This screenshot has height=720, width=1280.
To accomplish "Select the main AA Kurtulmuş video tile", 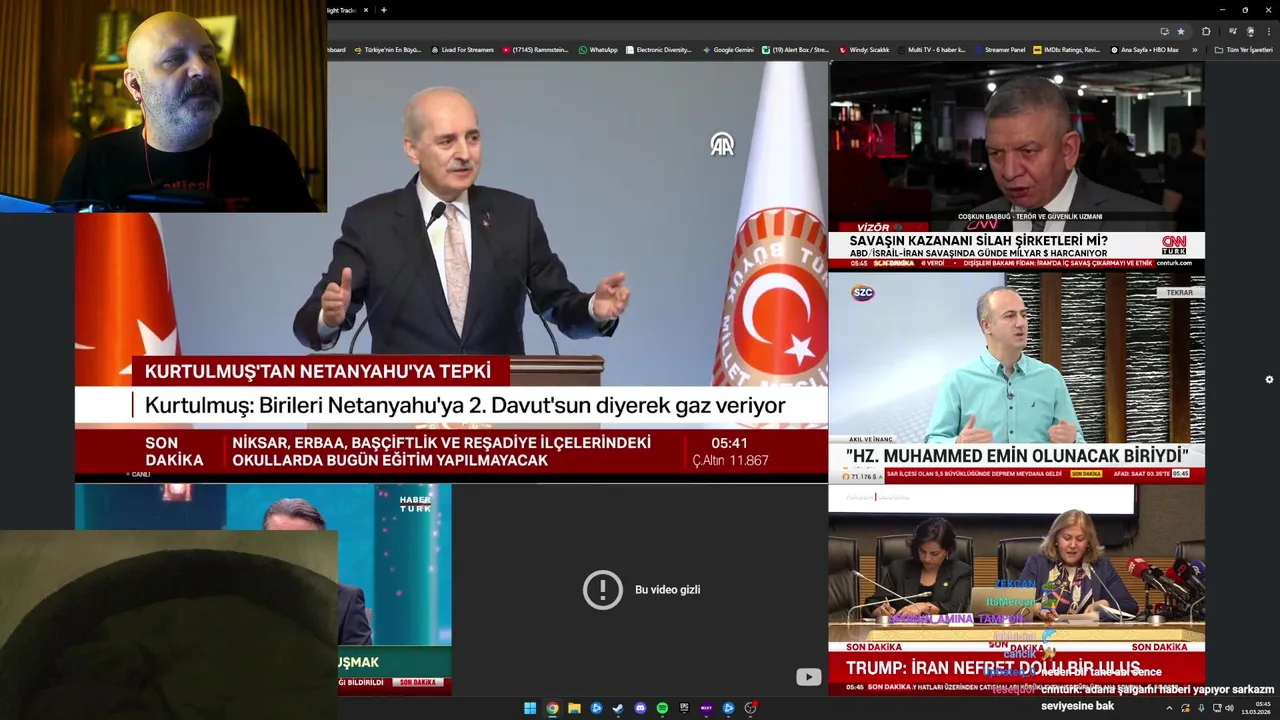I will (451, 271).
